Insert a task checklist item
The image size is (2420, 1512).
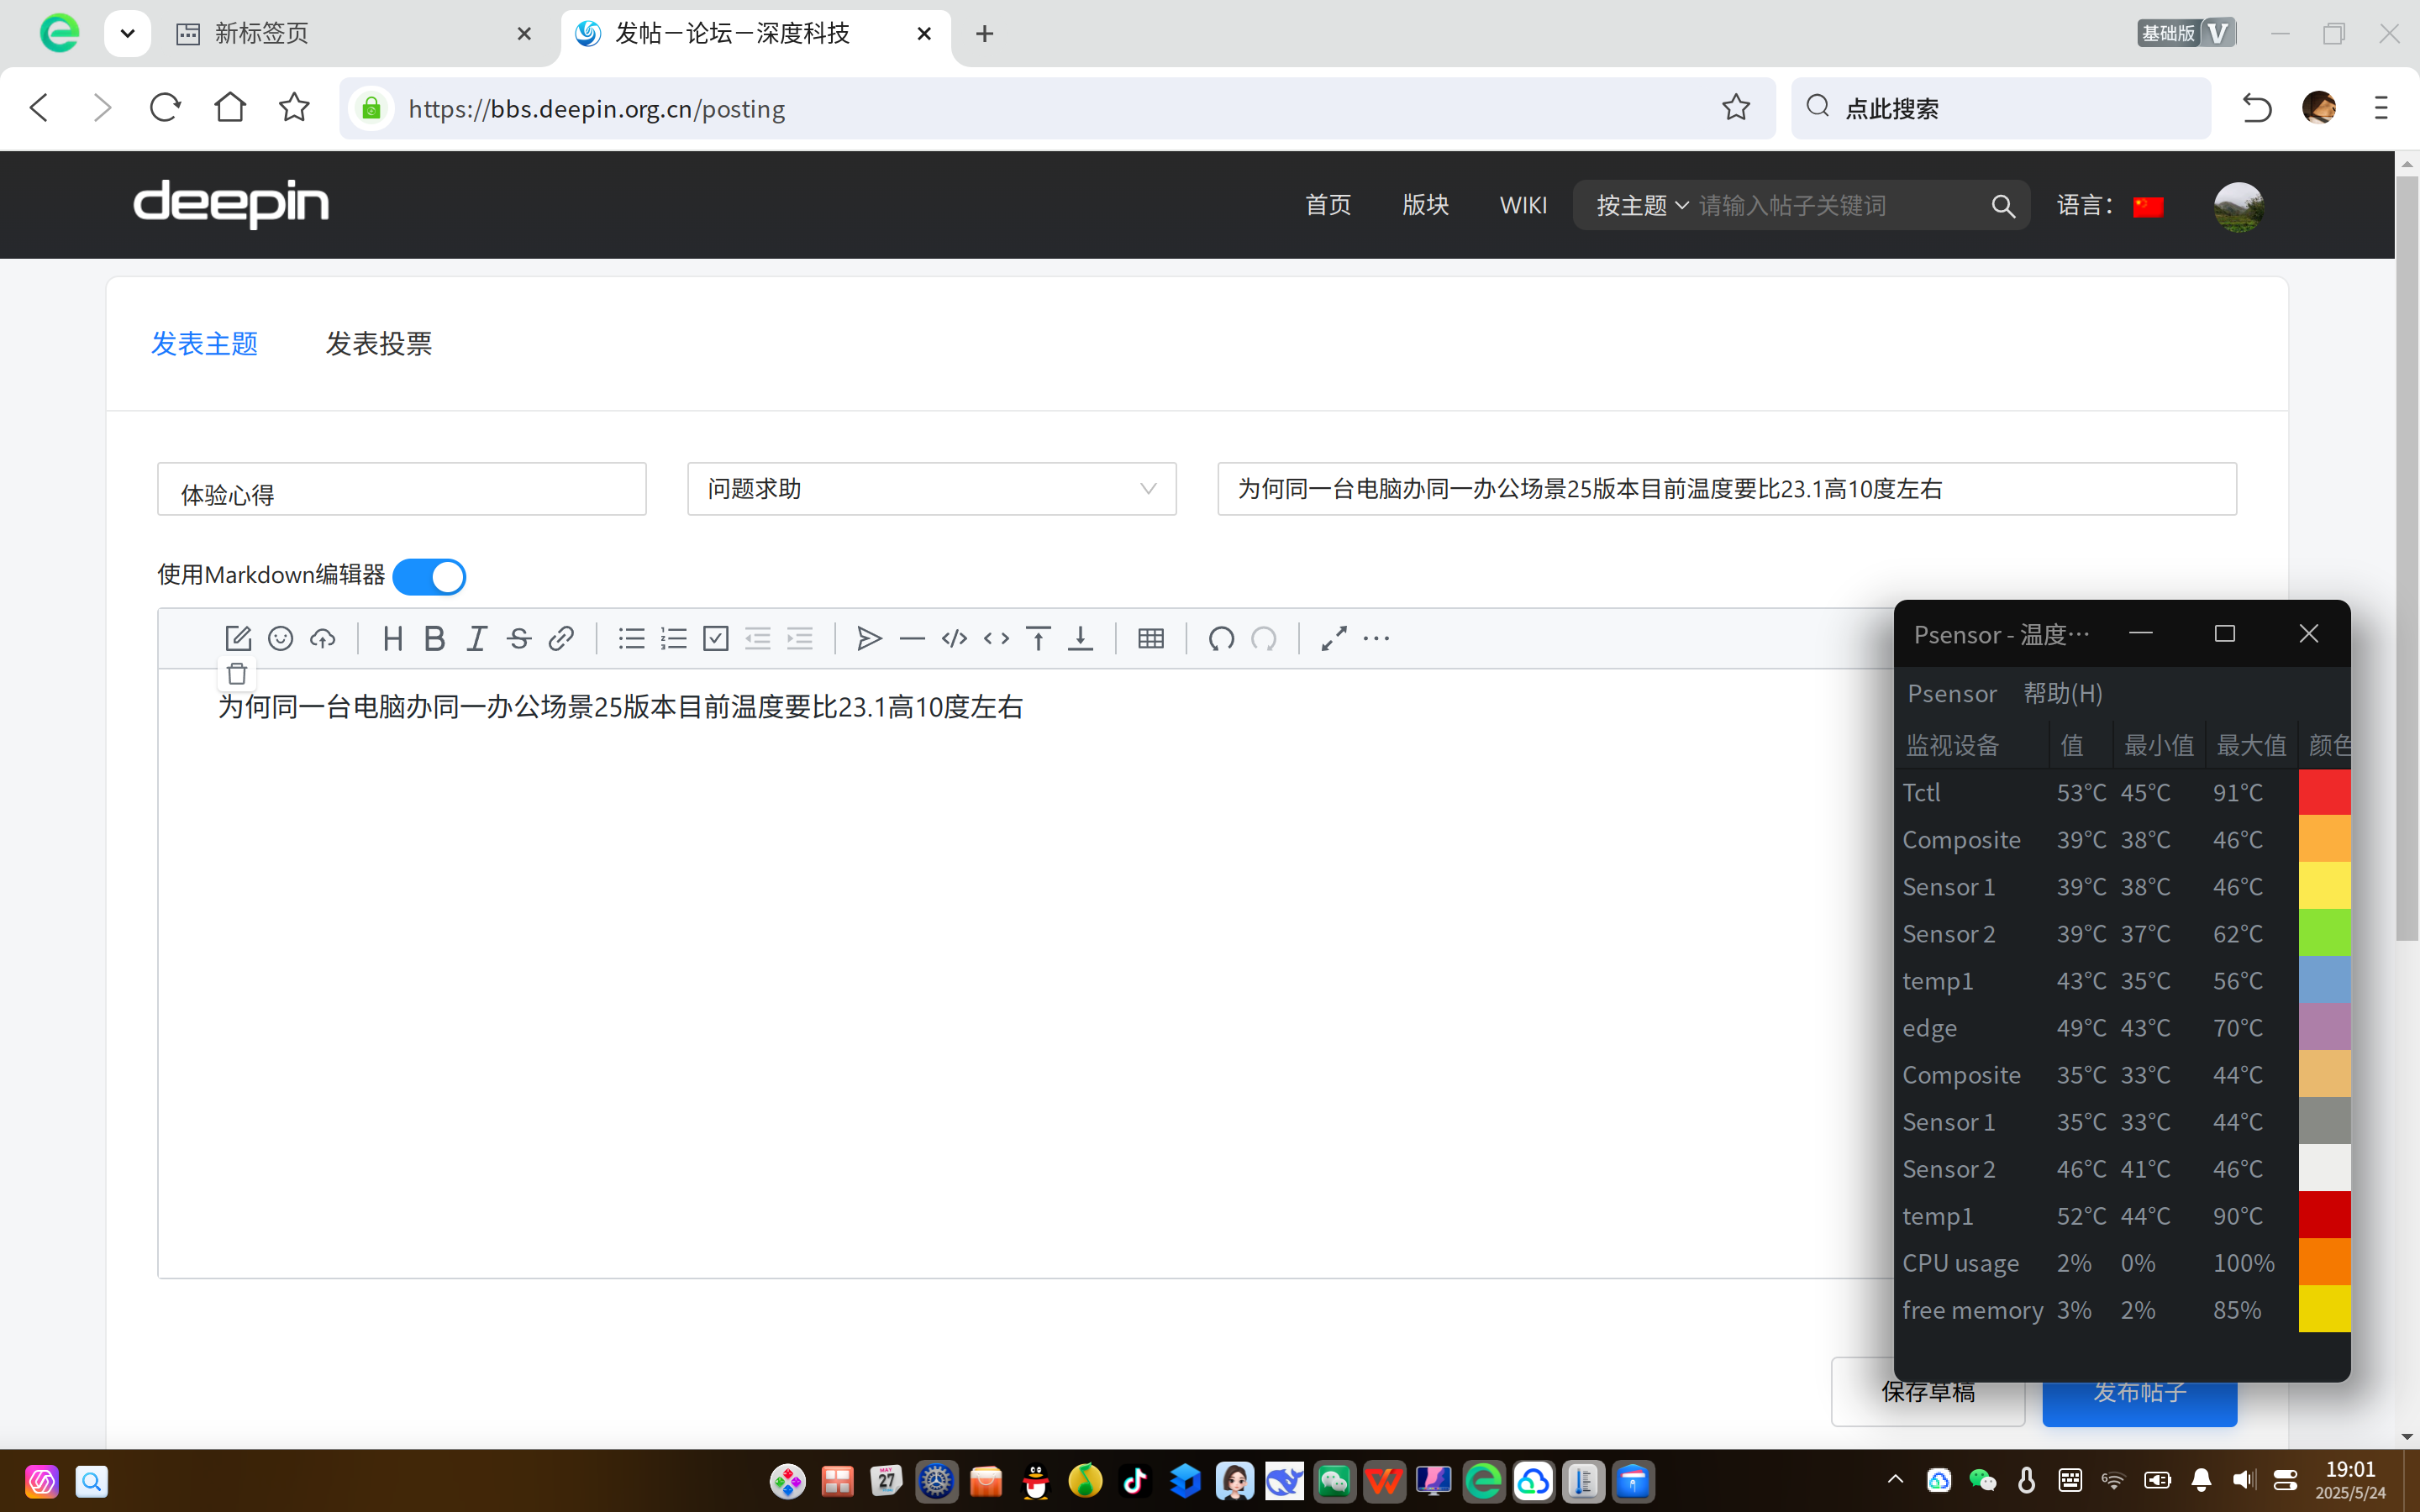tap(716, 638)
